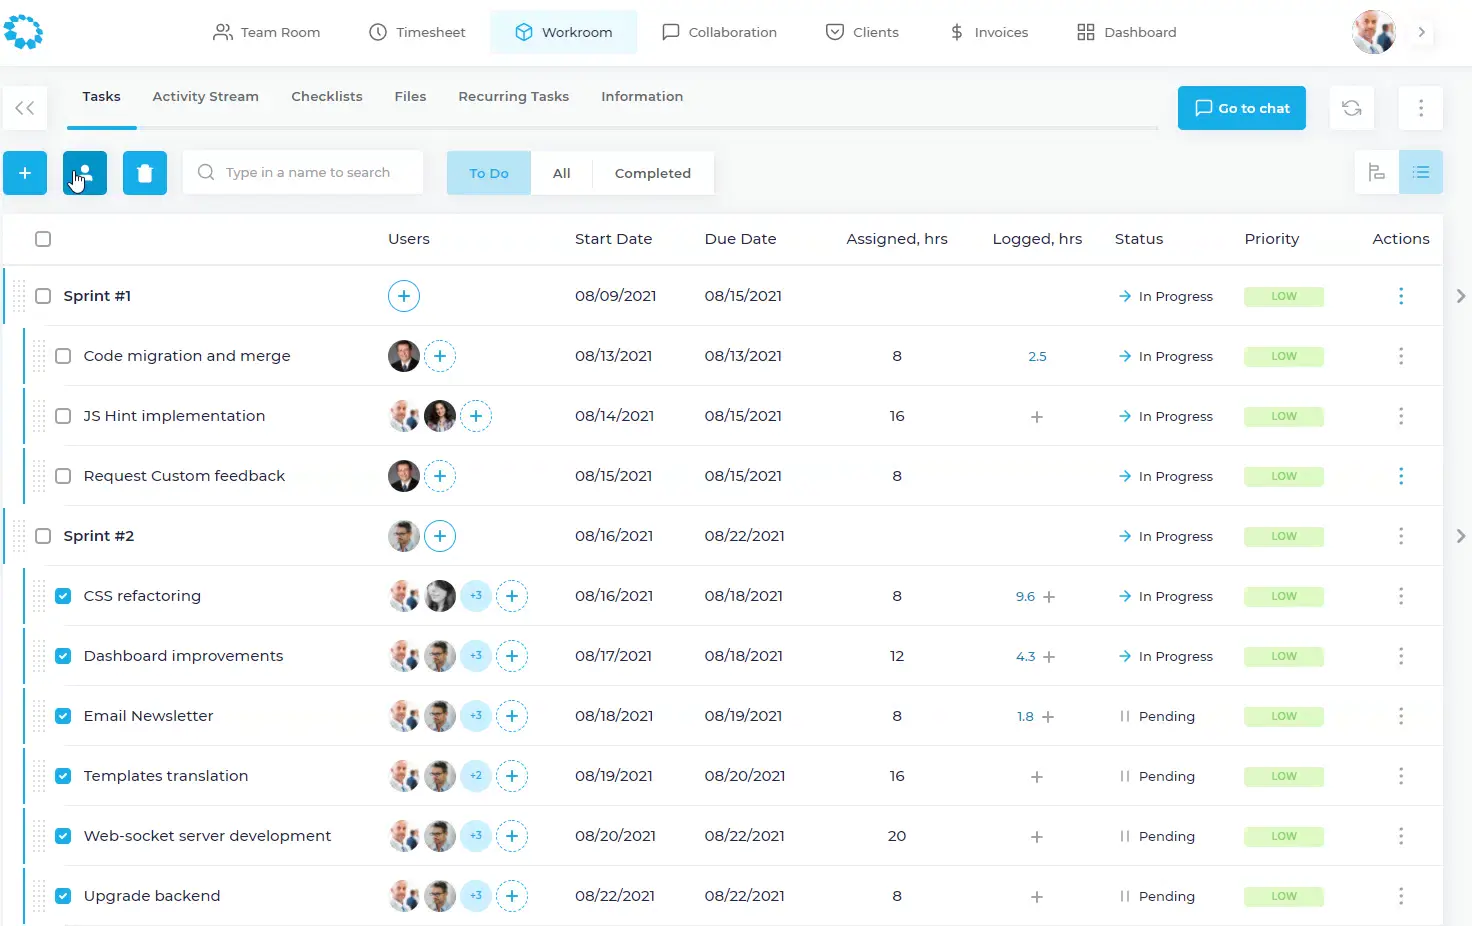Show Completed tasks filter
The width and height of the screenshot is (1472, 926).
point(652,173)
